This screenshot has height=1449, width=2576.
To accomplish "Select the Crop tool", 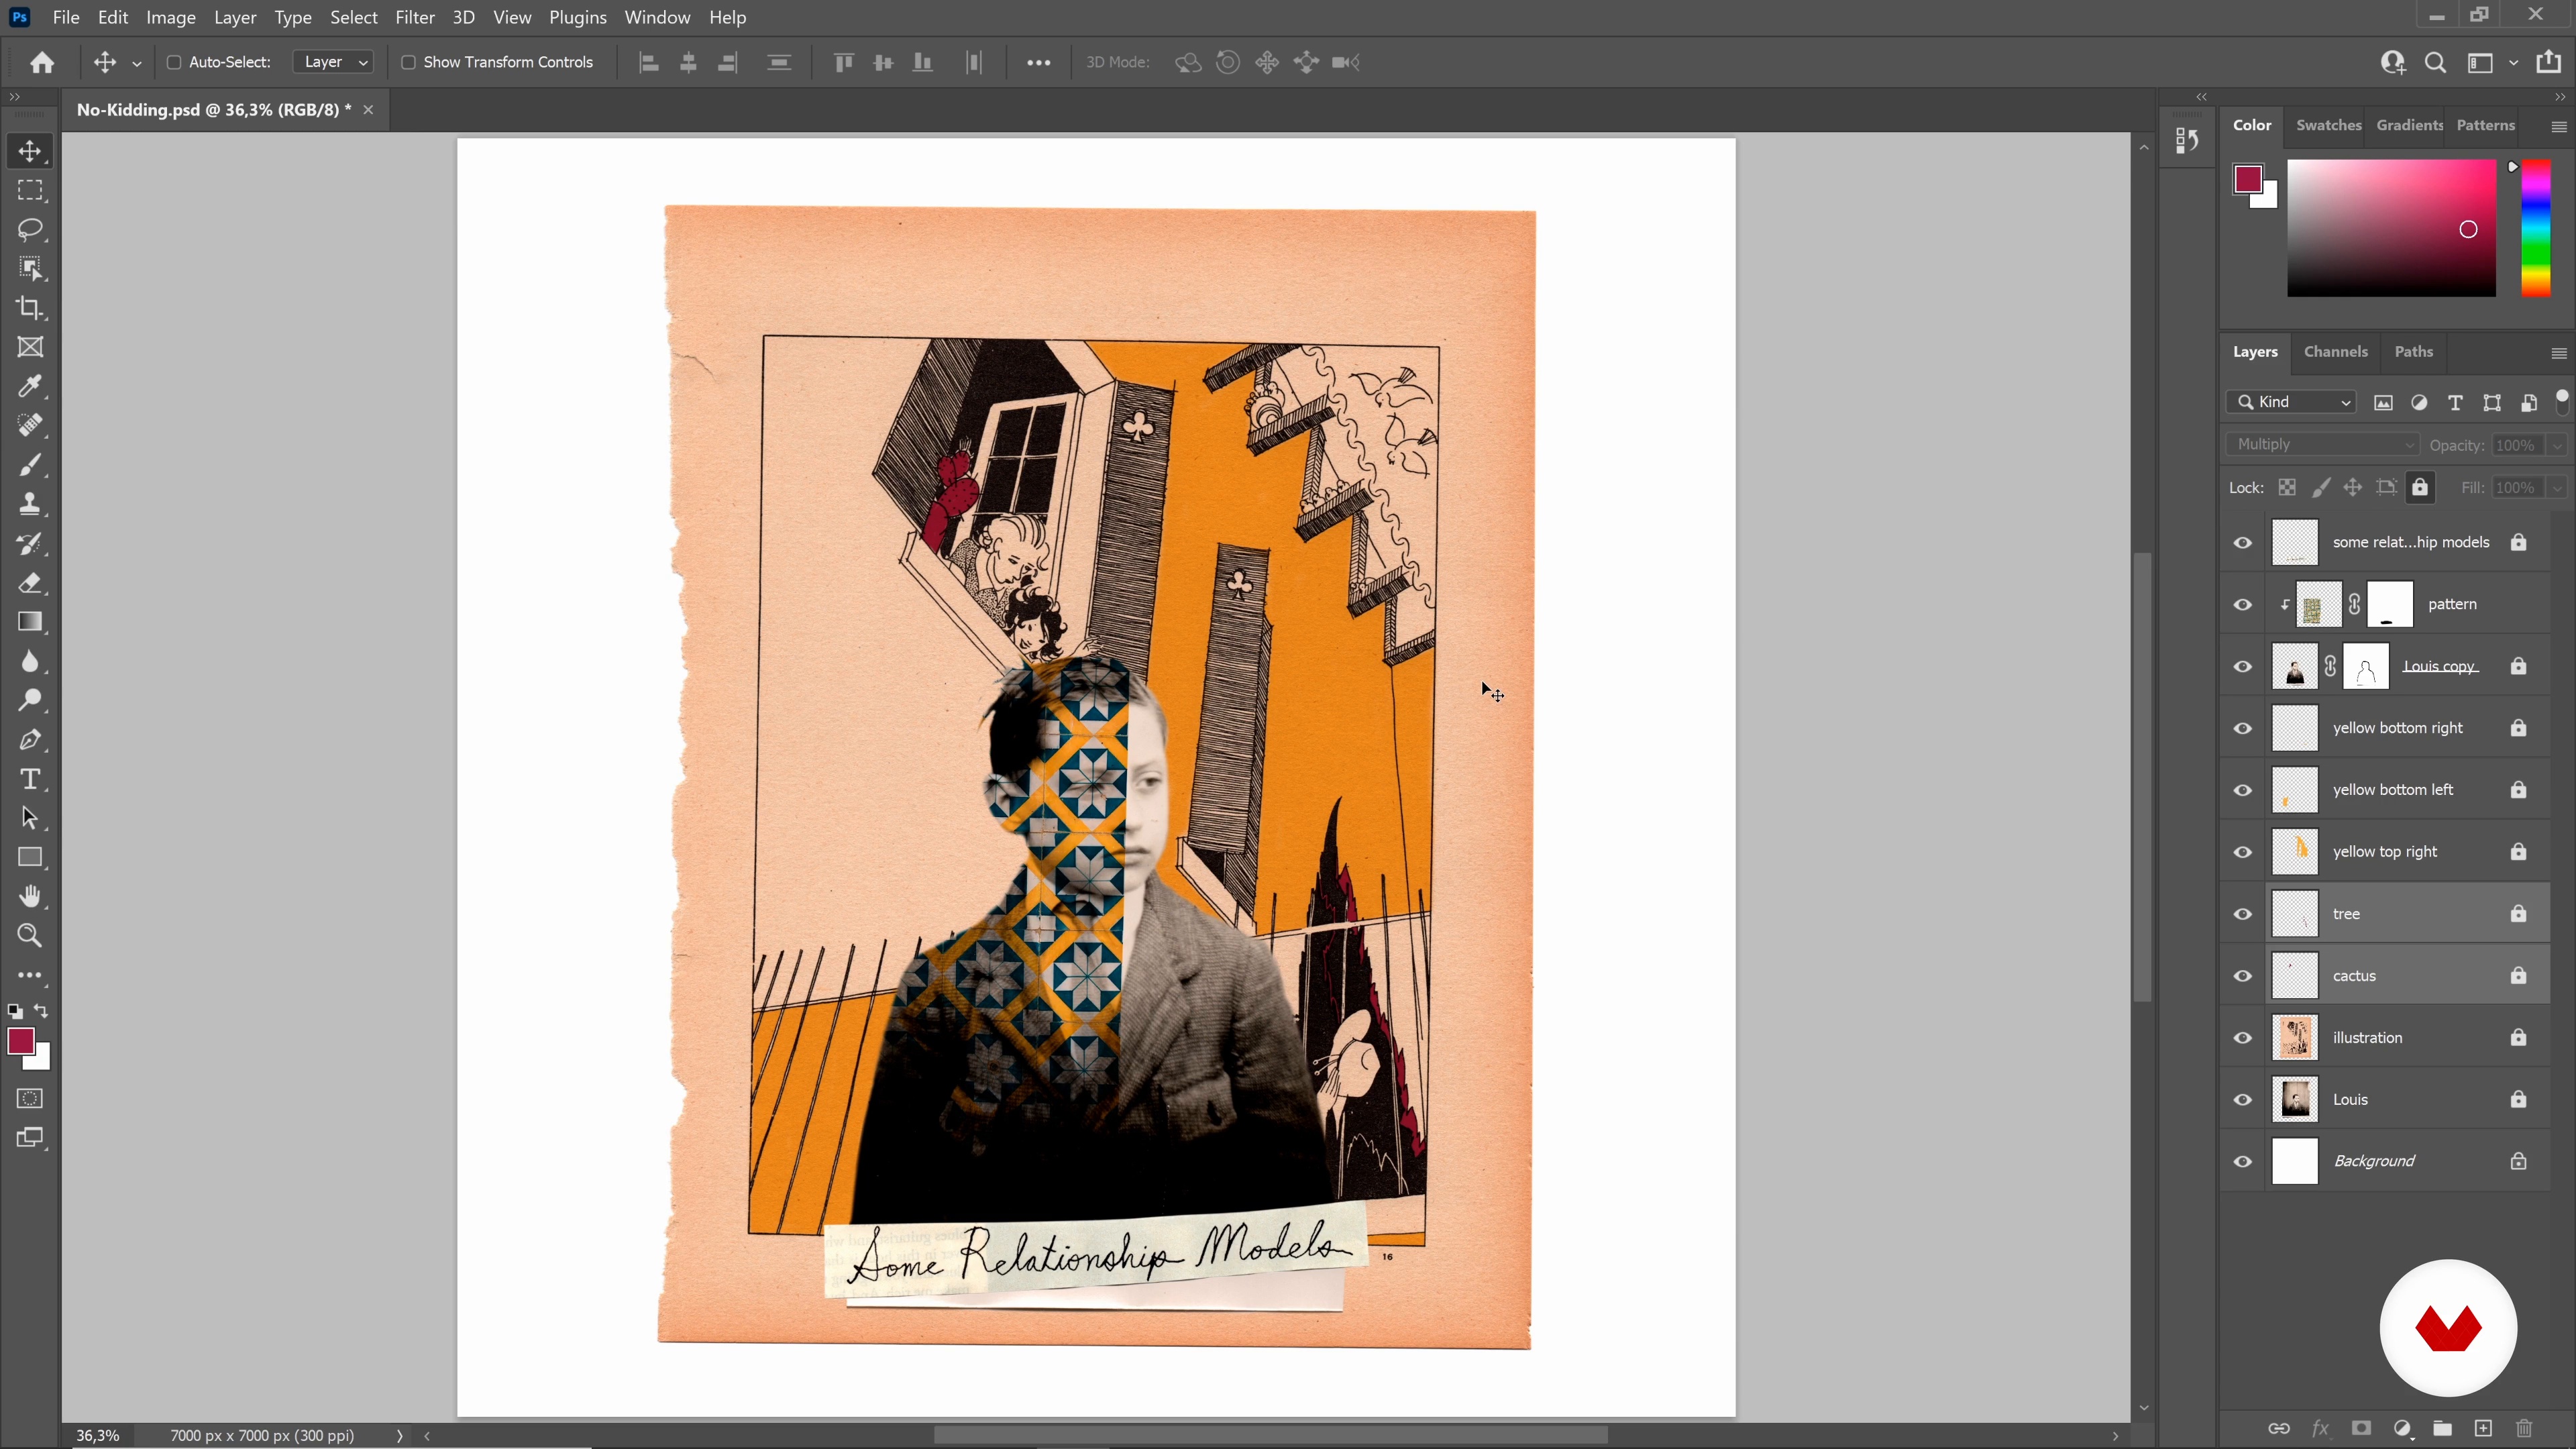I will click(x=30, y=308).
